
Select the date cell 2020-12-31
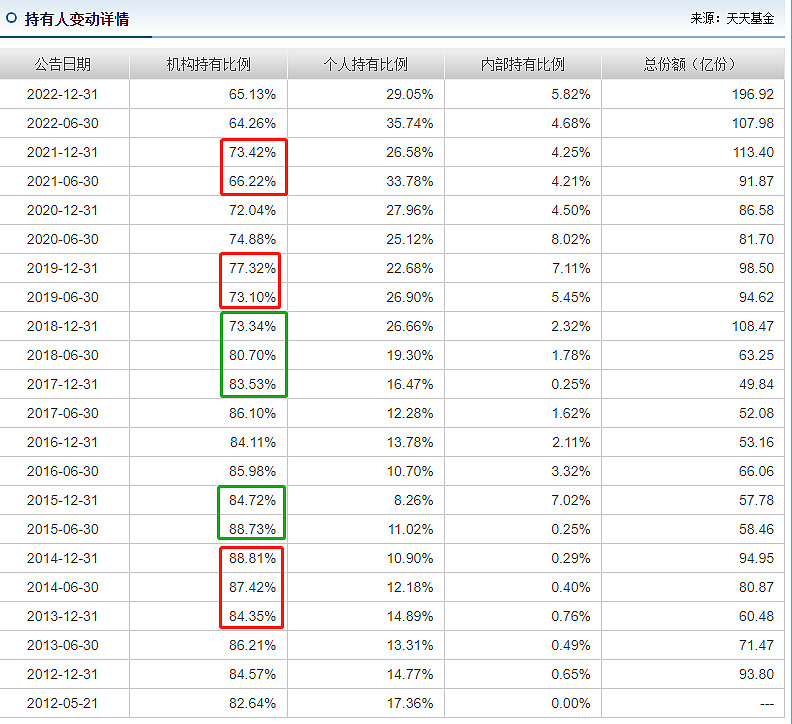coord(63,210)
